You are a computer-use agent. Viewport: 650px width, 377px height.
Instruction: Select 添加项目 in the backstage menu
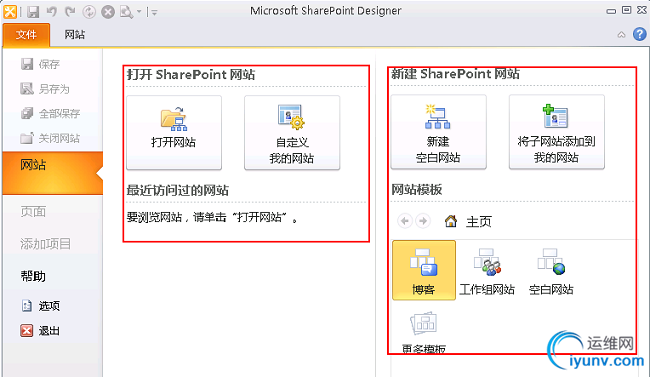click(x=45, y=244)
